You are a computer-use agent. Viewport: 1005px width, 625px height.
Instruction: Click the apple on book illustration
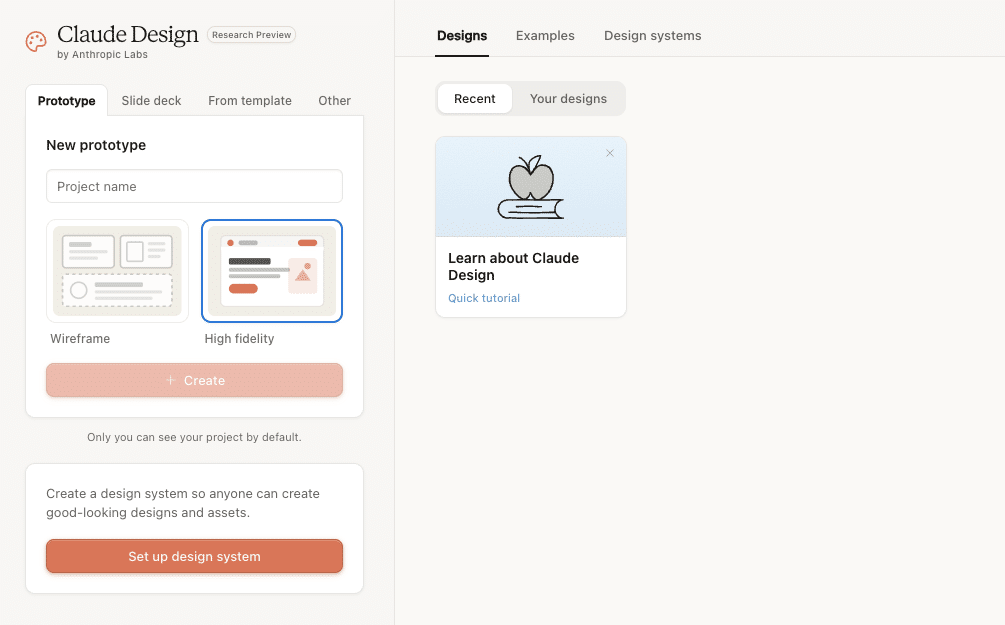pos(531,187)
